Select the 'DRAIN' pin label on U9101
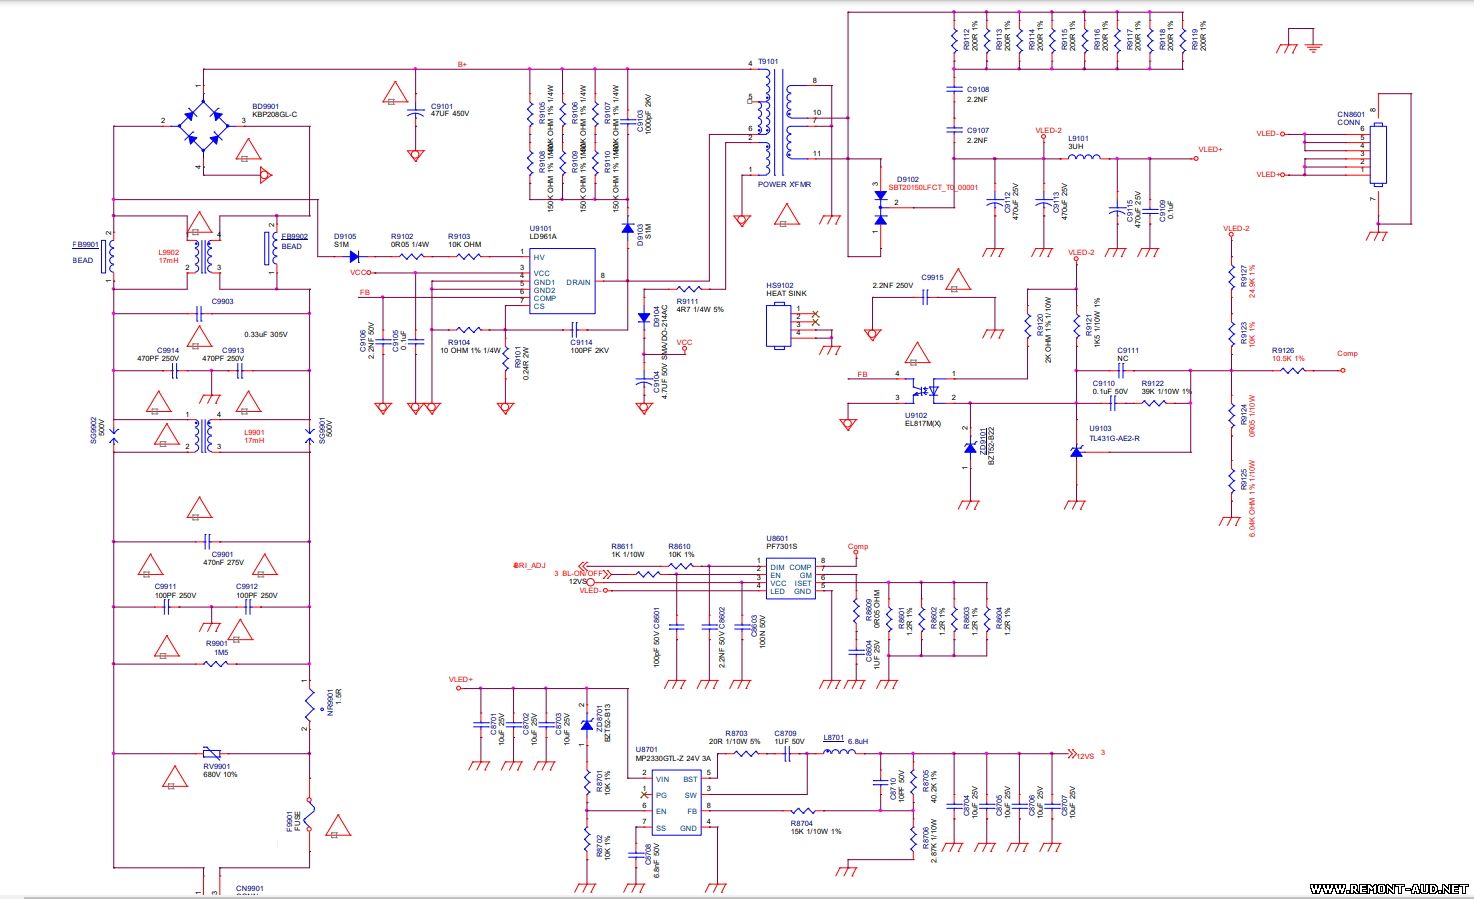Image resolution: width=1474 pixels, height=899 pixels. point(578,282)
